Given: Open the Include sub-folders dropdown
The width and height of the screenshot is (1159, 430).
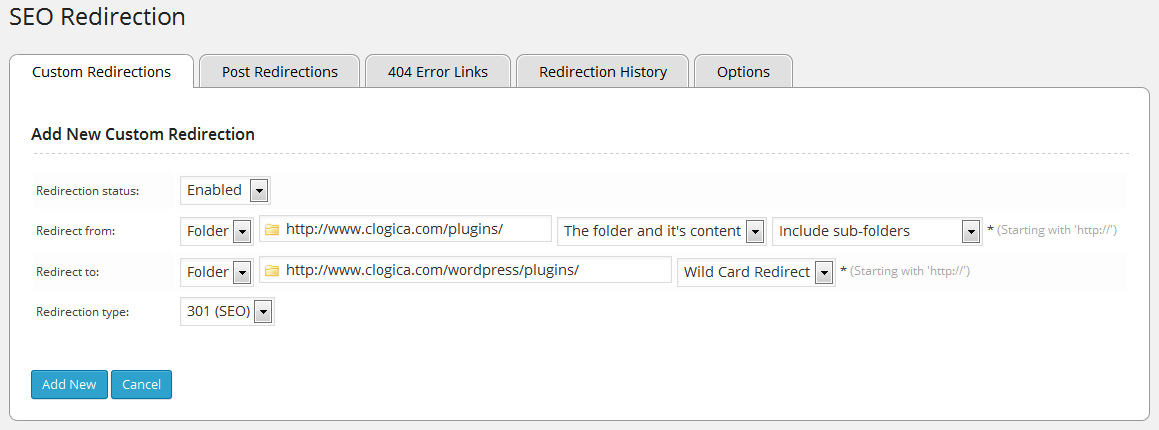Looking at the screenshot, I should click(877, 231).
